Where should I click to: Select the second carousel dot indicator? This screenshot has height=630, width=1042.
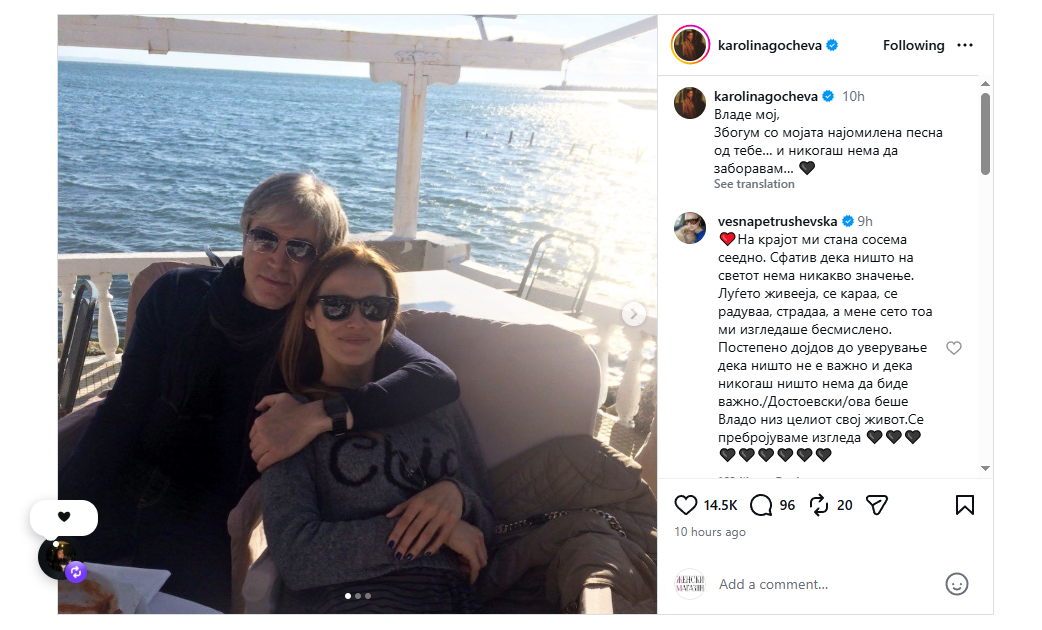(x=358, y=596)
